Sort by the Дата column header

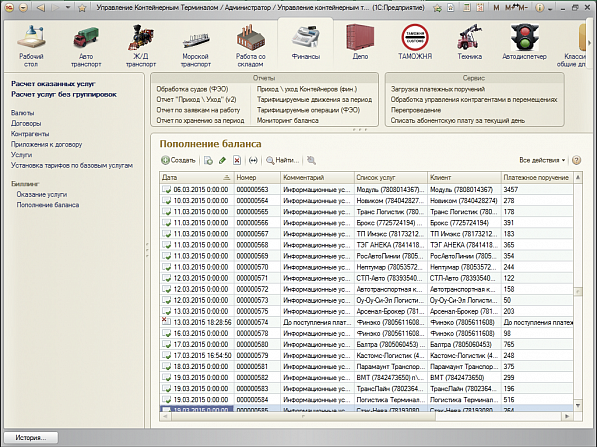(196, 177)
